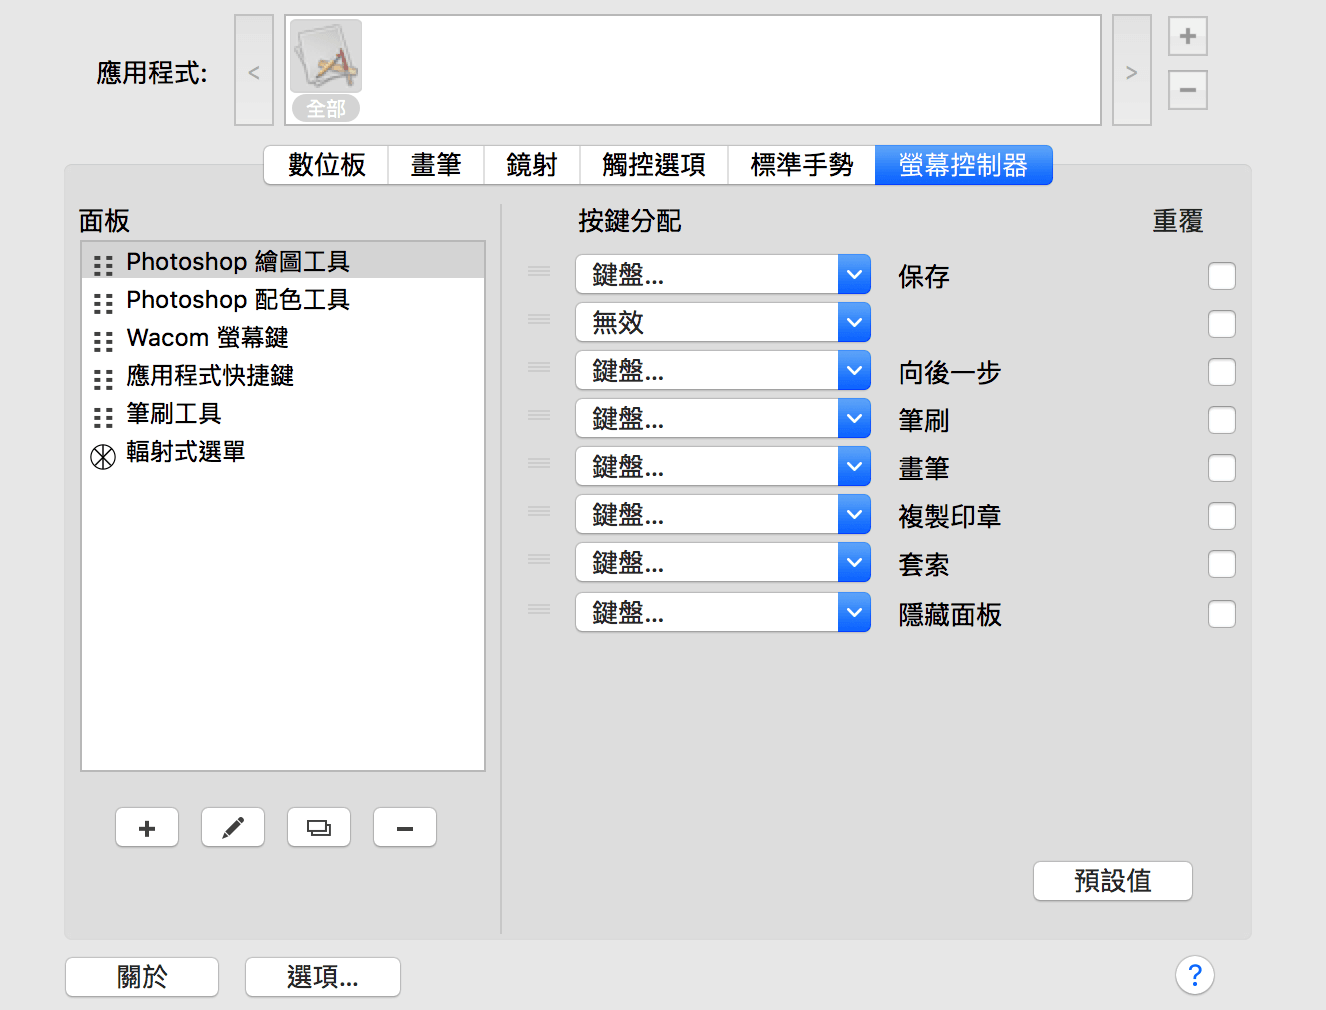Check the repeat box for 套索
This screenshot has height=1010, width=1326.
(x=1222, y=564)
